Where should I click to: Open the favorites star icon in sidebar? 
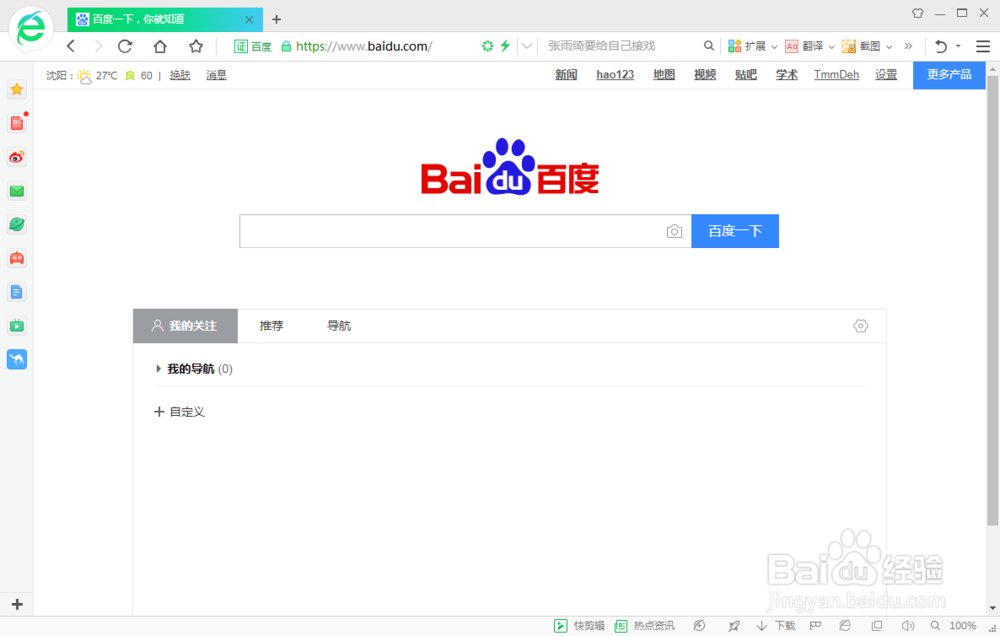(x=16, y=88)
